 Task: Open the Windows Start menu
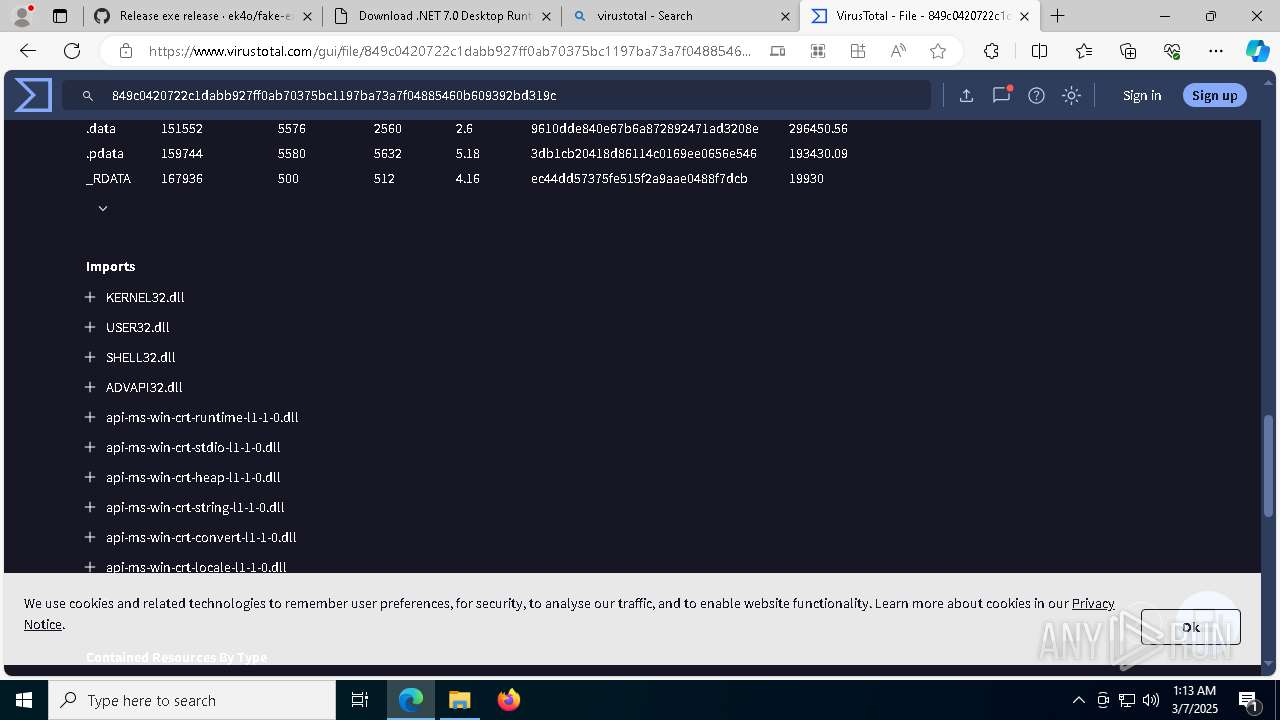24,700
